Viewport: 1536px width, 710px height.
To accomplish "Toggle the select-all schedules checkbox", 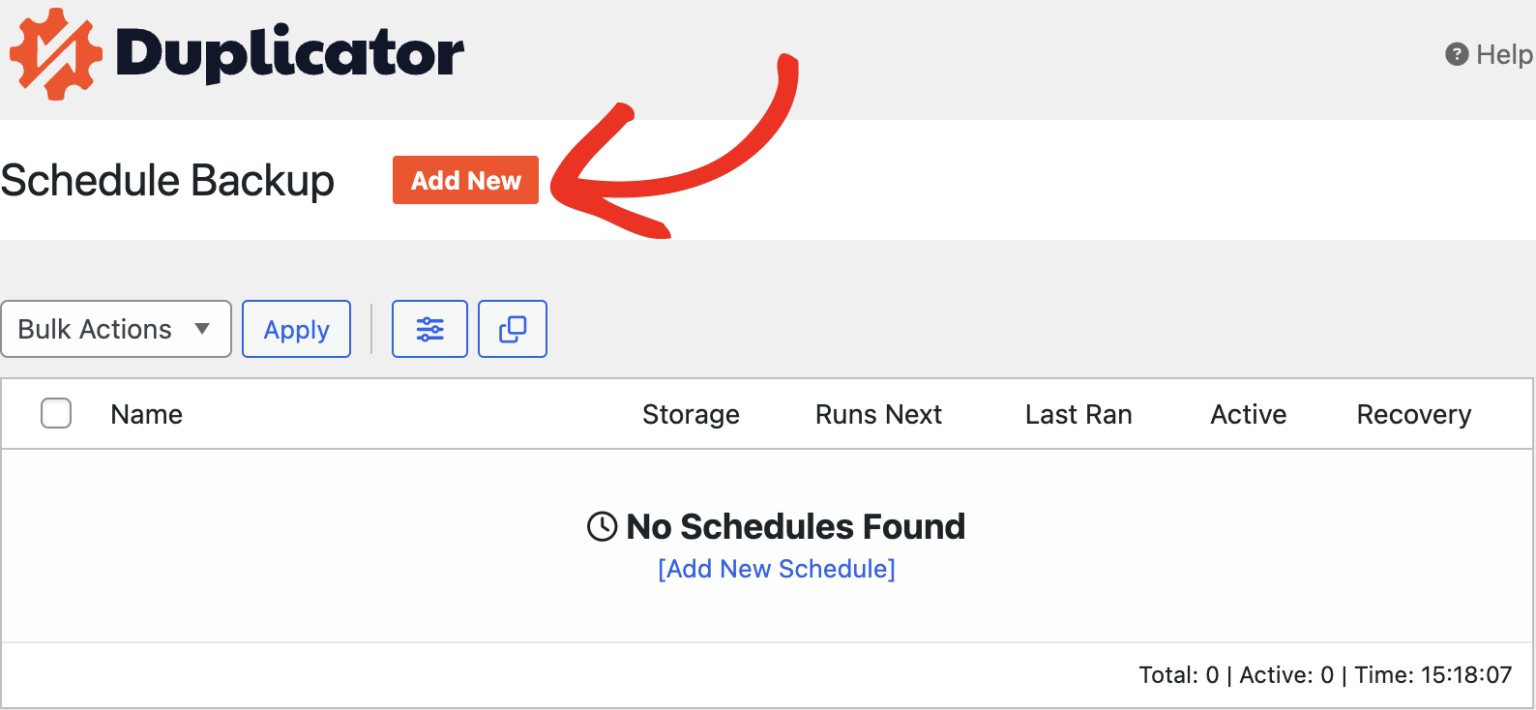I will pos(56,413).
